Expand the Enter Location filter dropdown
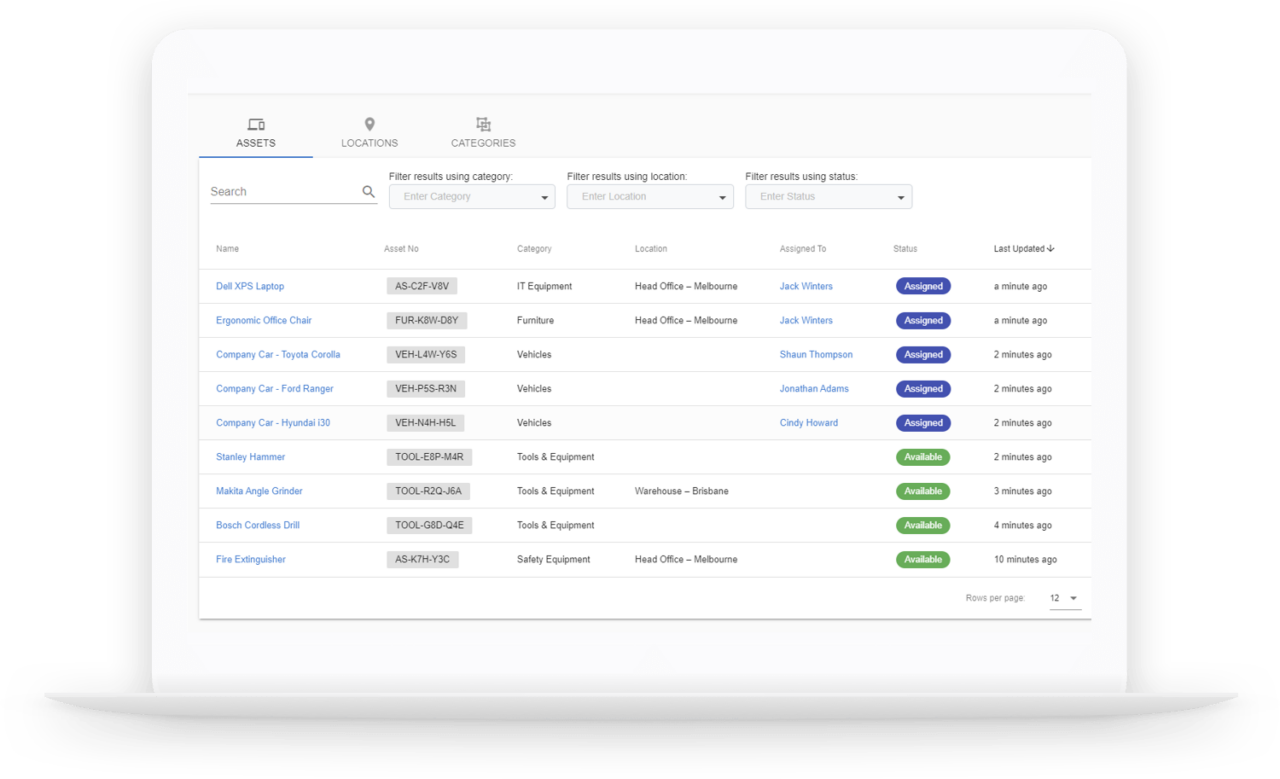 point(650,197)
